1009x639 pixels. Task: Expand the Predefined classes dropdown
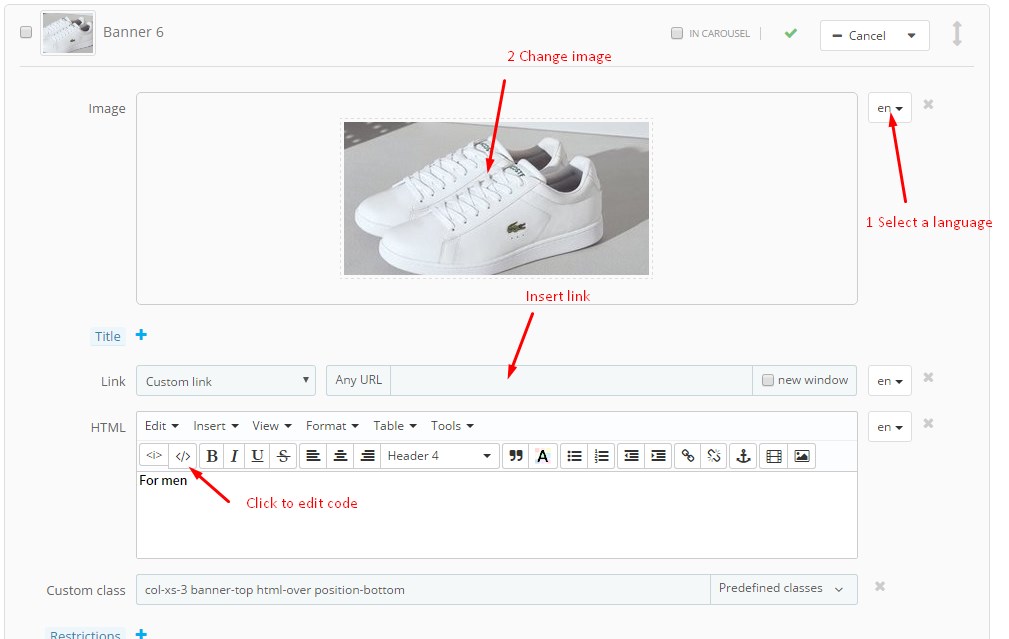[x=783, y=589]
